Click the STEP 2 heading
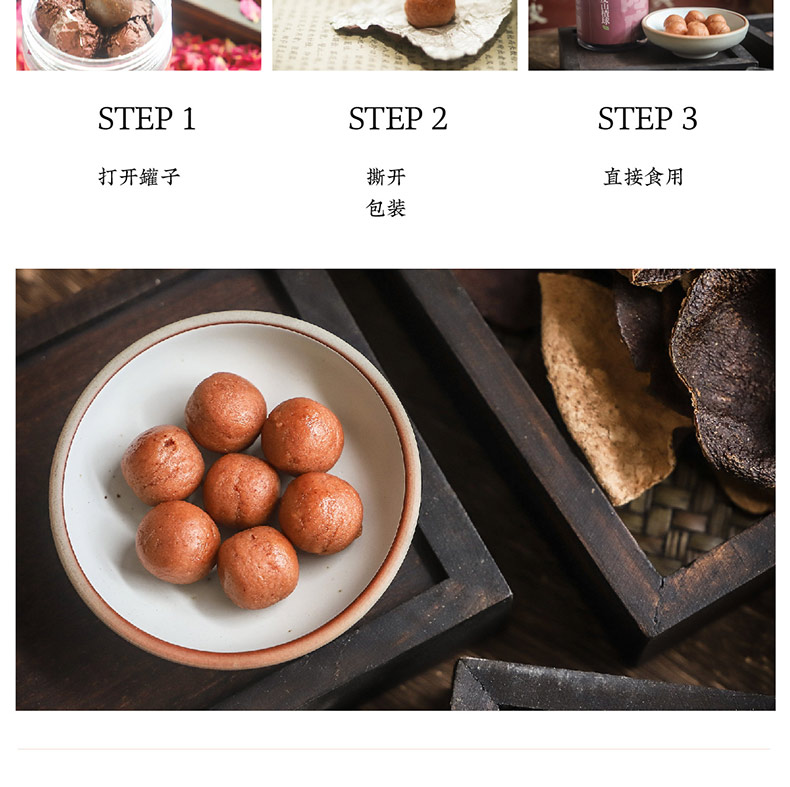 point(398,119)
